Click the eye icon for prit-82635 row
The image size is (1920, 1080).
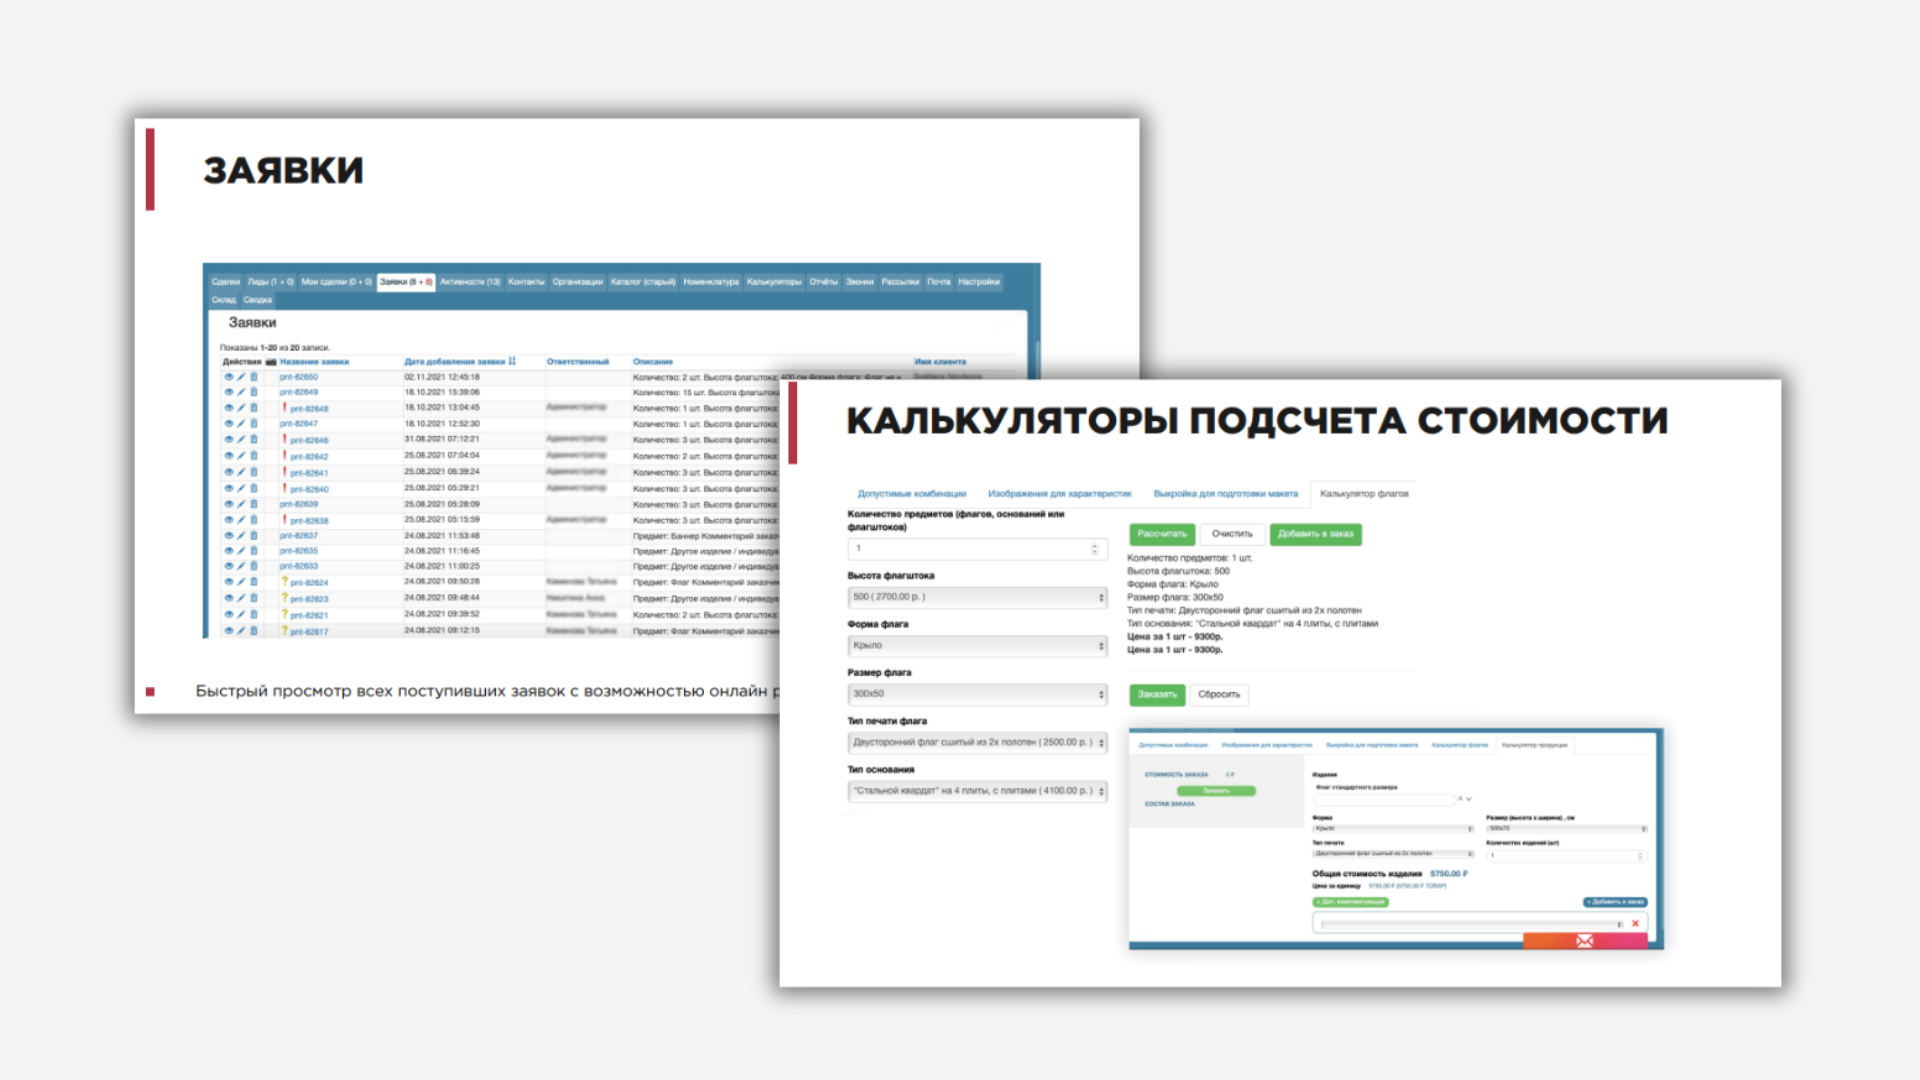click(x=228, y=551)
